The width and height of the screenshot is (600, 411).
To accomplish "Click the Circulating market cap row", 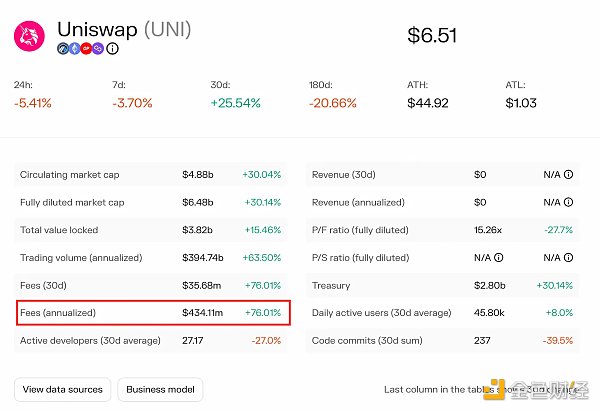I will pos(150,175).
